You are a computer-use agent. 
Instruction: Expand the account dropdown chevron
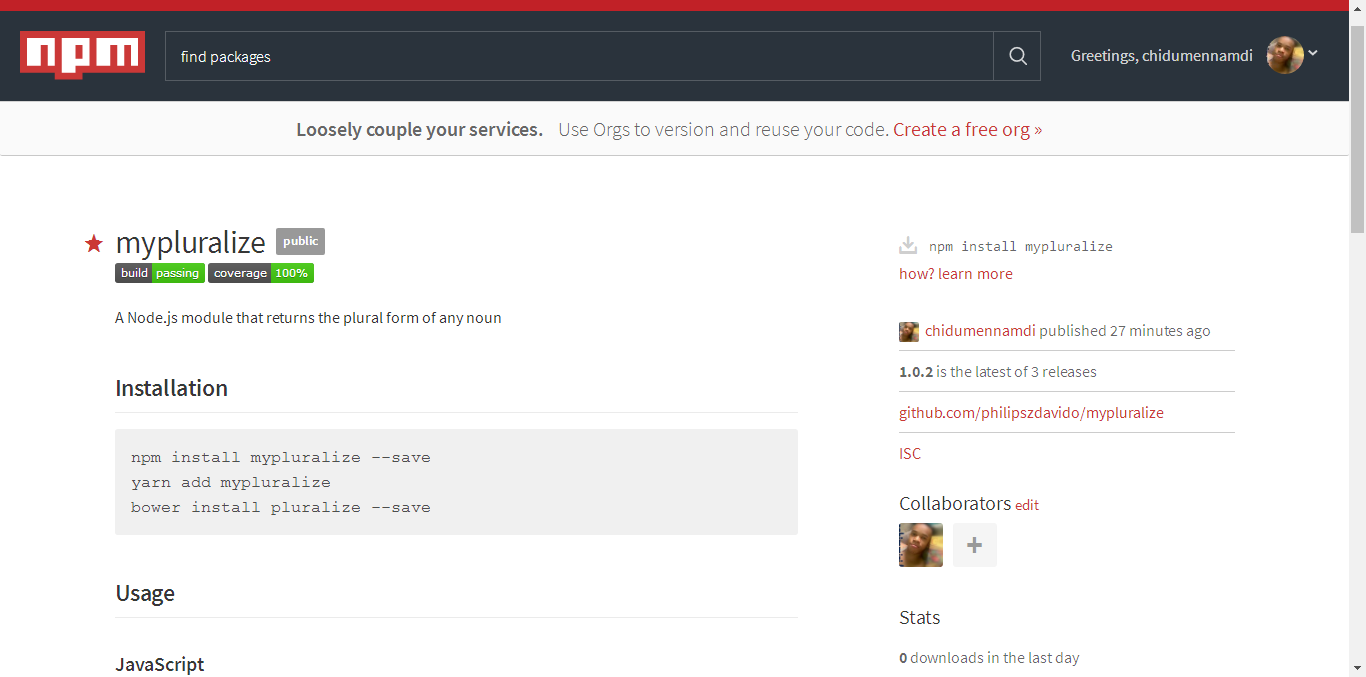coord(1313,53)
